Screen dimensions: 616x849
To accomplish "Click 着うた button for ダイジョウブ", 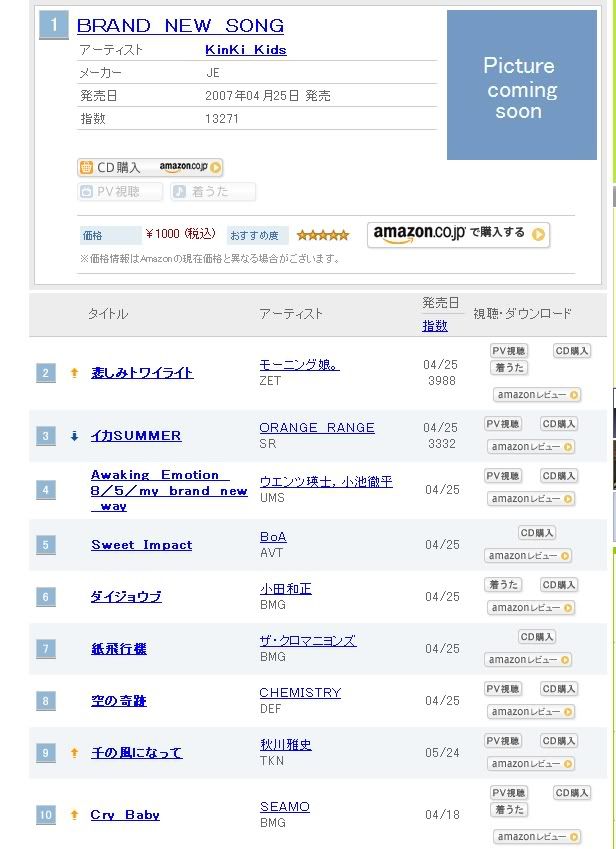I will coord(503,585).
